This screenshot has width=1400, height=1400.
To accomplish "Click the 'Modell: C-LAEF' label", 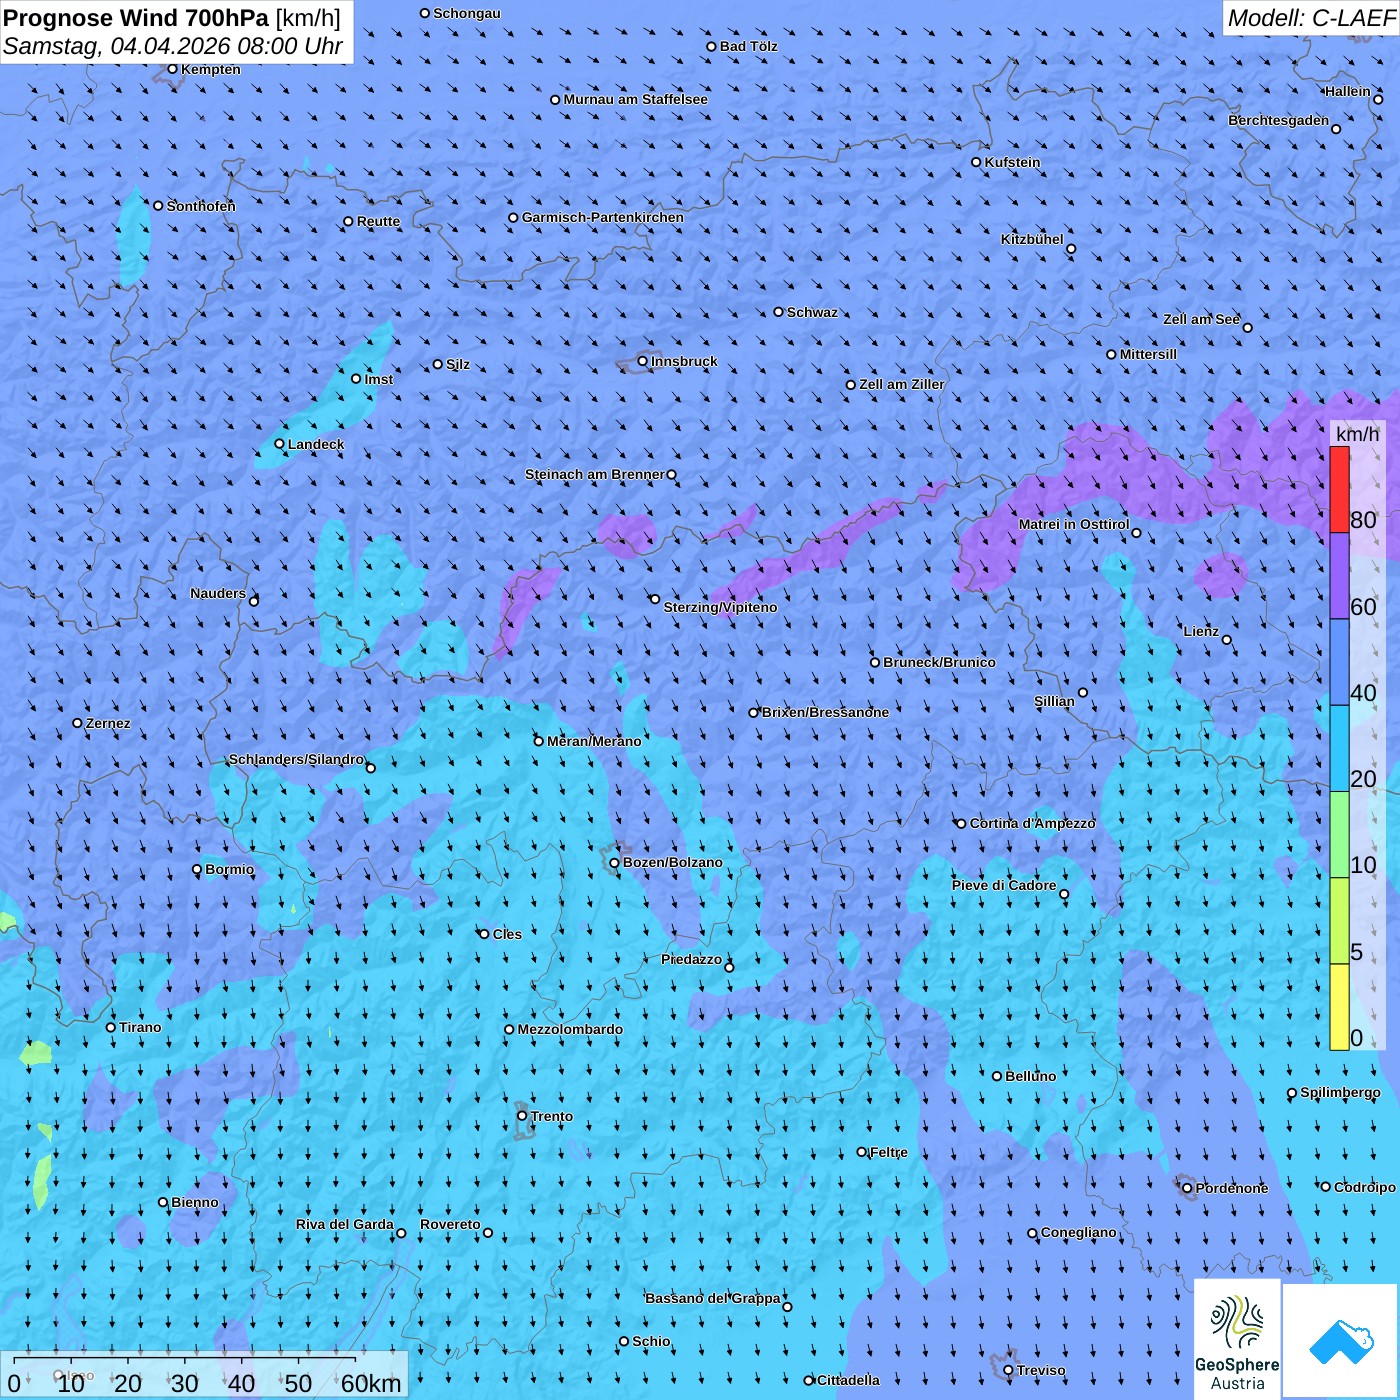I will (1310, 18).
